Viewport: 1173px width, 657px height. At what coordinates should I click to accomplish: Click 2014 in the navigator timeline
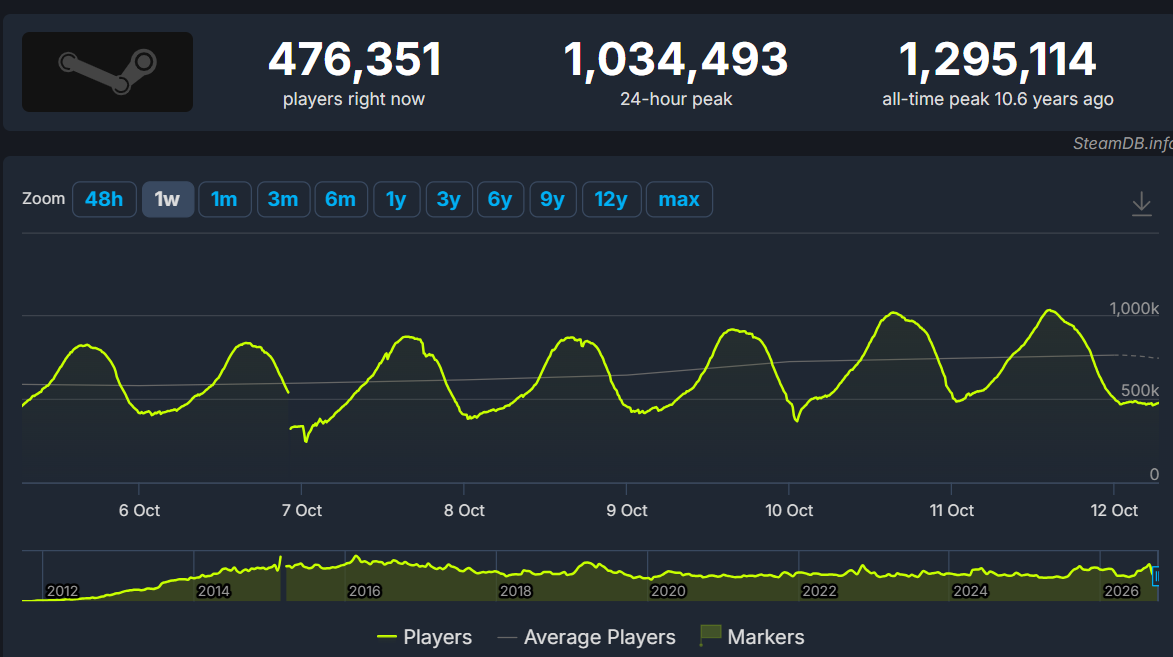213,591
